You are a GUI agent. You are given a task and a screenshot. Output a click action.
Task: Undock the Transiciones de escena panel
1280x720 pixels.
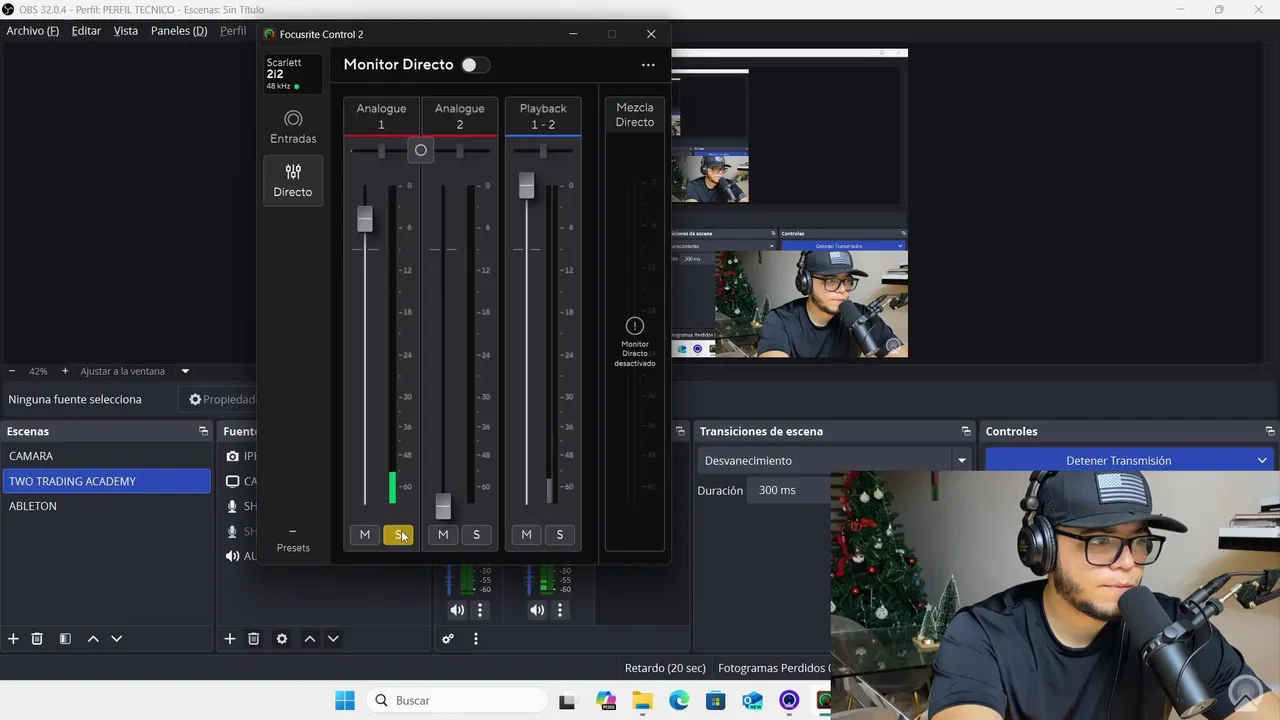pos(966,431)
